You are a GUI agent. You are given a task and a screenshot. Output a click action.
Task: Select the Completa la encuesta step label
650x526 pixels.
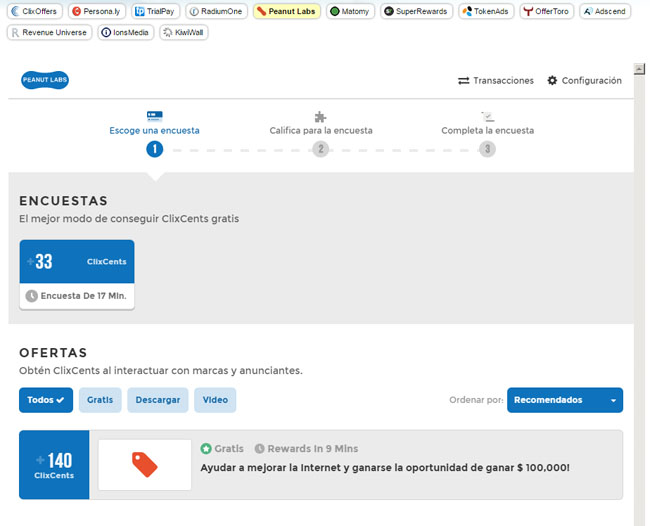tap(488, 131)
